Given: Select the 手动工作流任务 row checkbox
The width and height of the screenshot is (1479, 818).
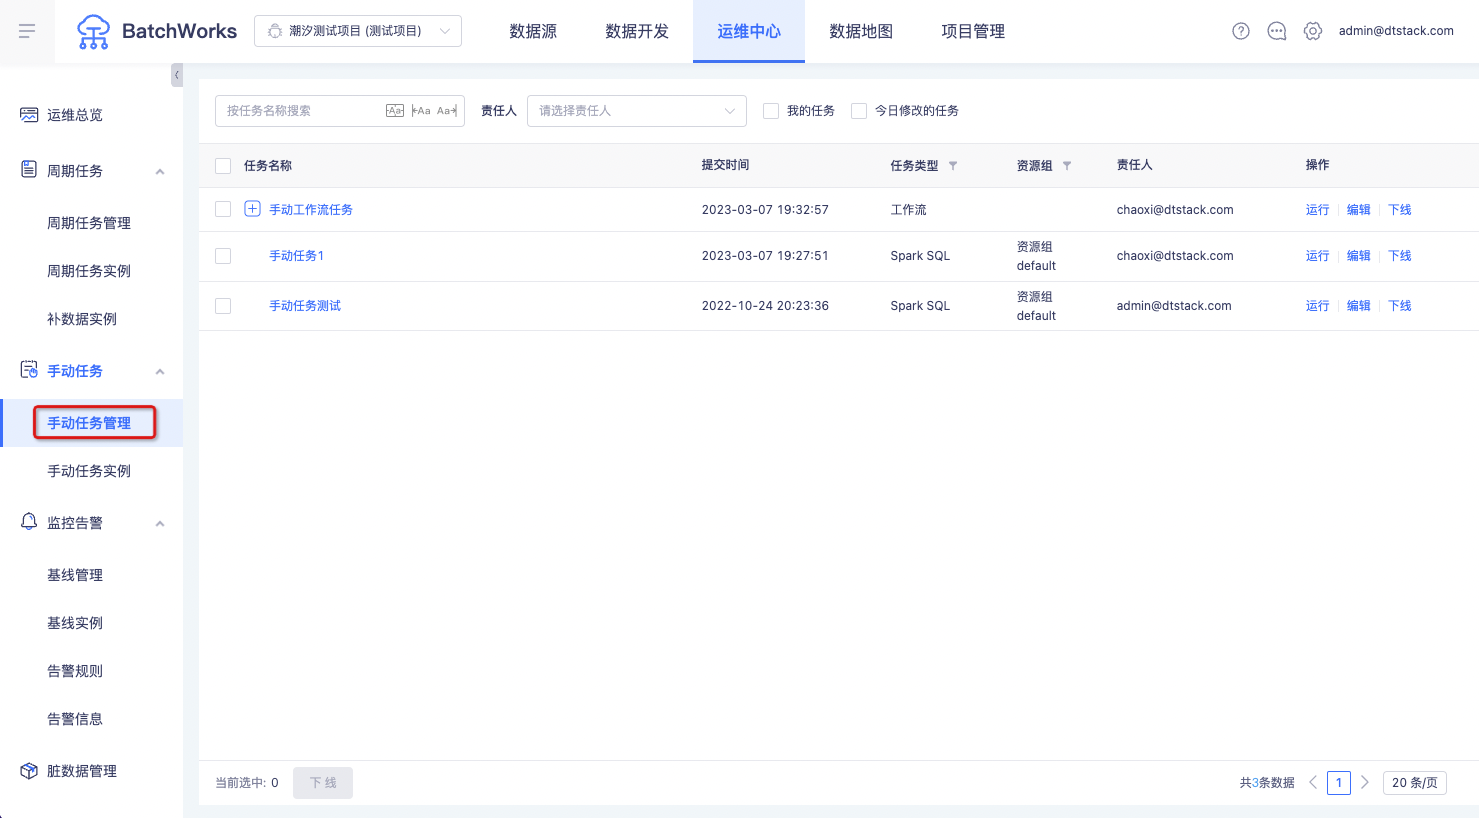Looking at the screenshot, I should (x=223, y=209).
